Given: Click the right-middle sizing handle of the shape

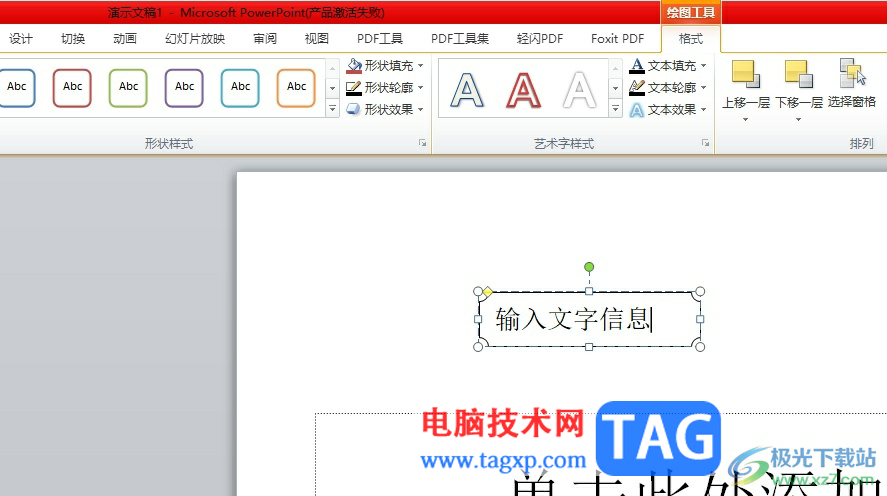Looking at the screenshot, I should pyautogui.click(x=700, y=319).
